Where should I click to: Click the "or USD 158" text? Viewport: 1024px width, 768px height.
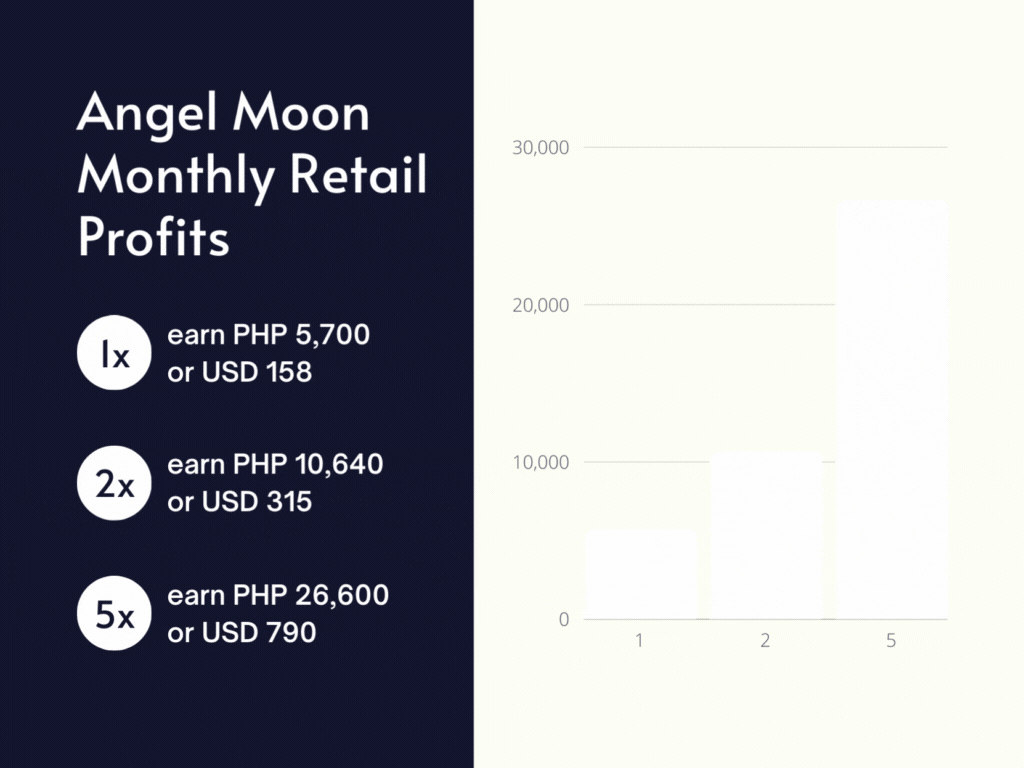(x=240, y=372)
